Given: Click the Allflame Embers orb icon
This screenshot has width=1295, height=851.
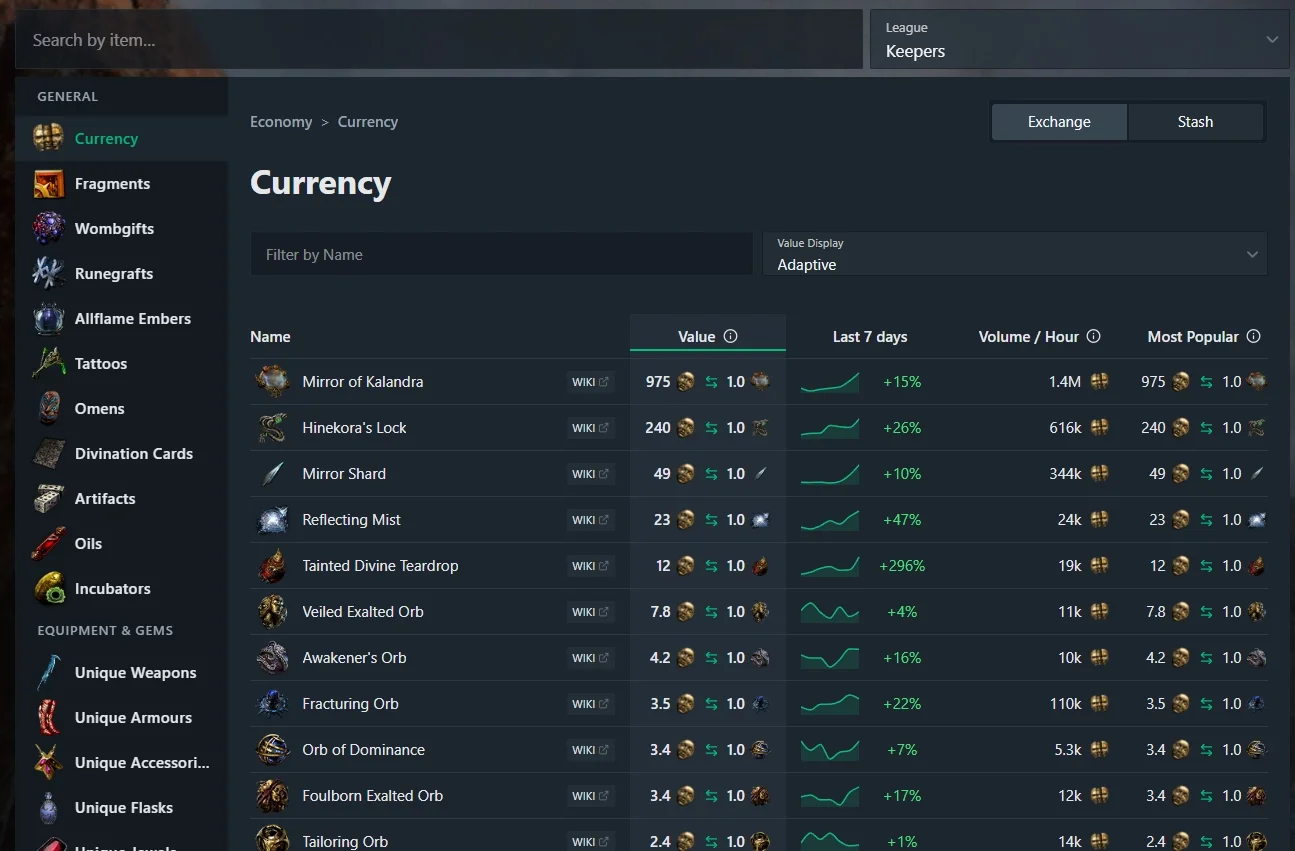Looking at the screenshot, I should click(x=49, y=319).
